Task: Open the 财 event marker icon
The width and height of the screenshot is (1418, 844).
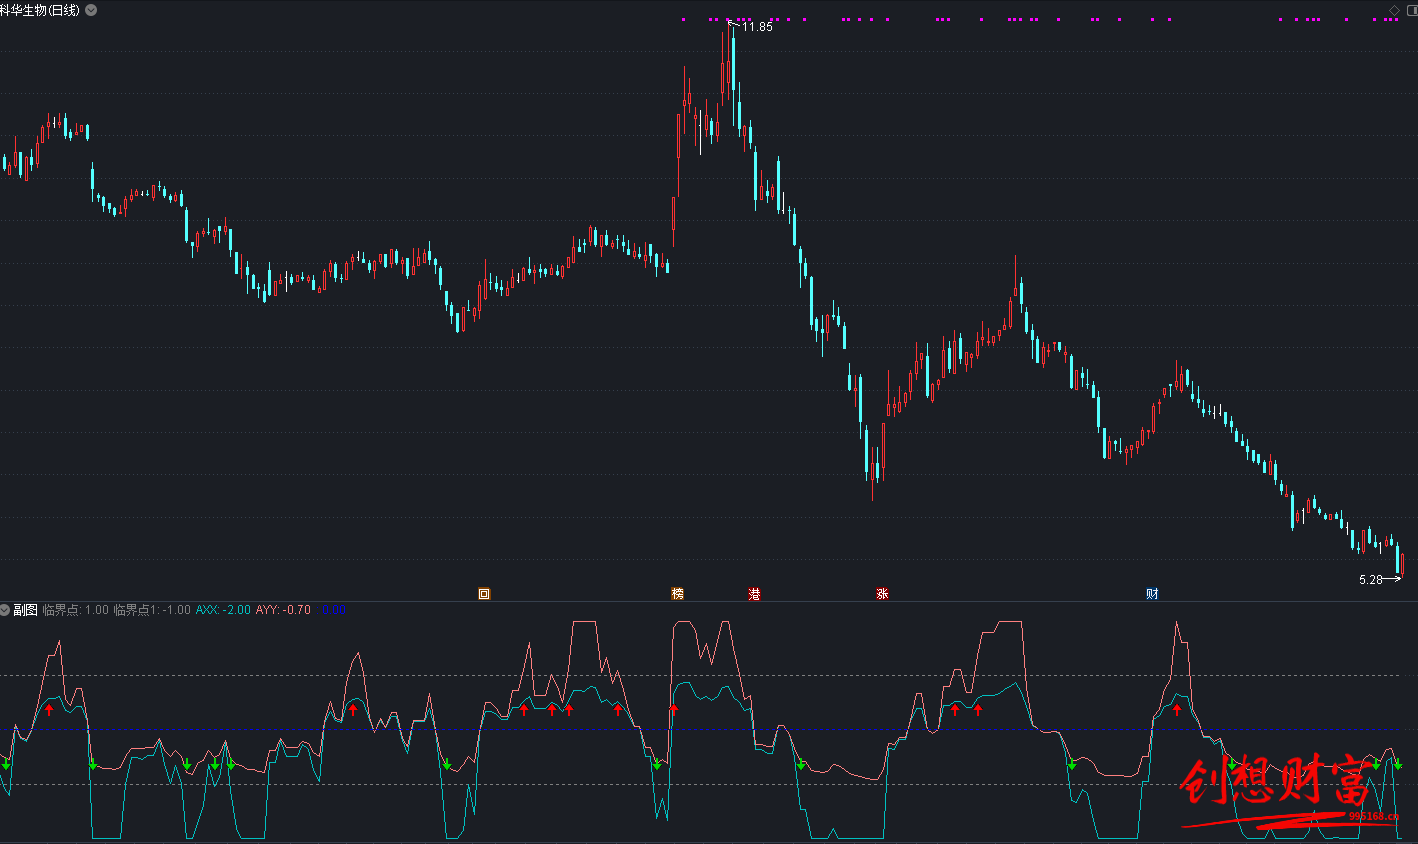Action: 1152,594
